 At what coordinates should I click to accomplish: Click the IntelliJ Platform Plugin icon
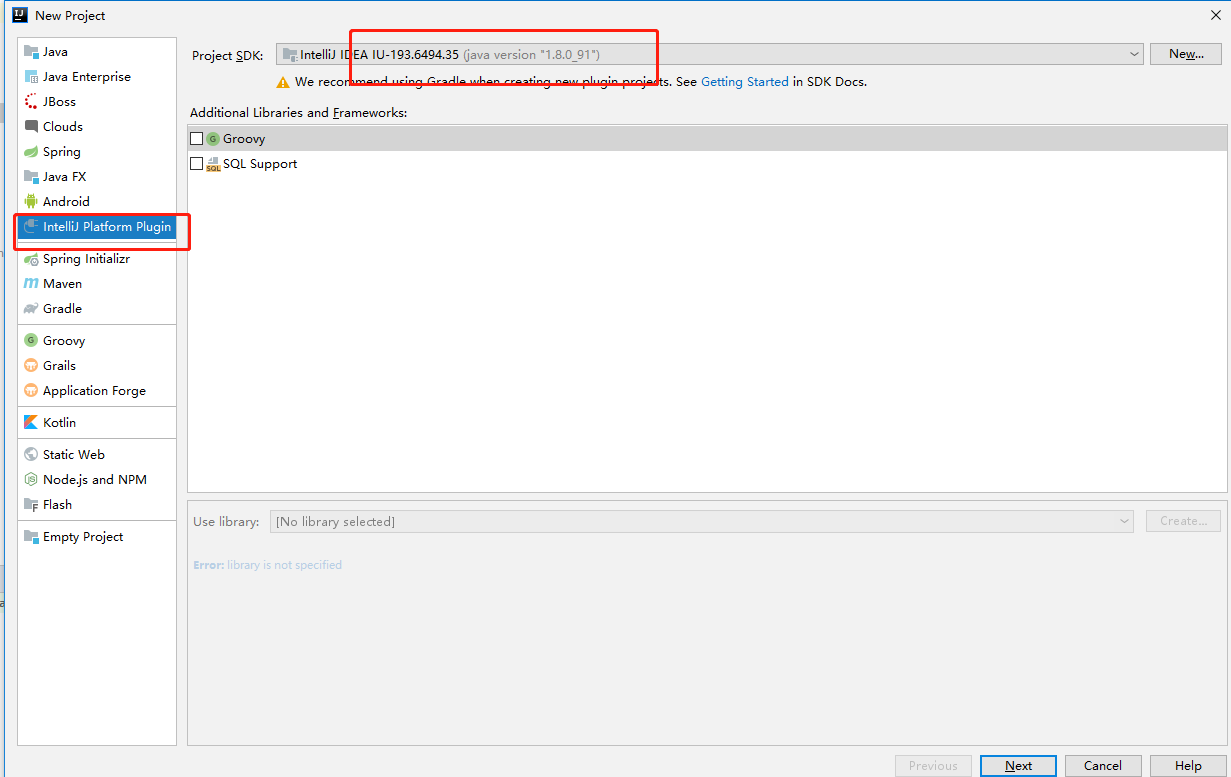[31, 227]
